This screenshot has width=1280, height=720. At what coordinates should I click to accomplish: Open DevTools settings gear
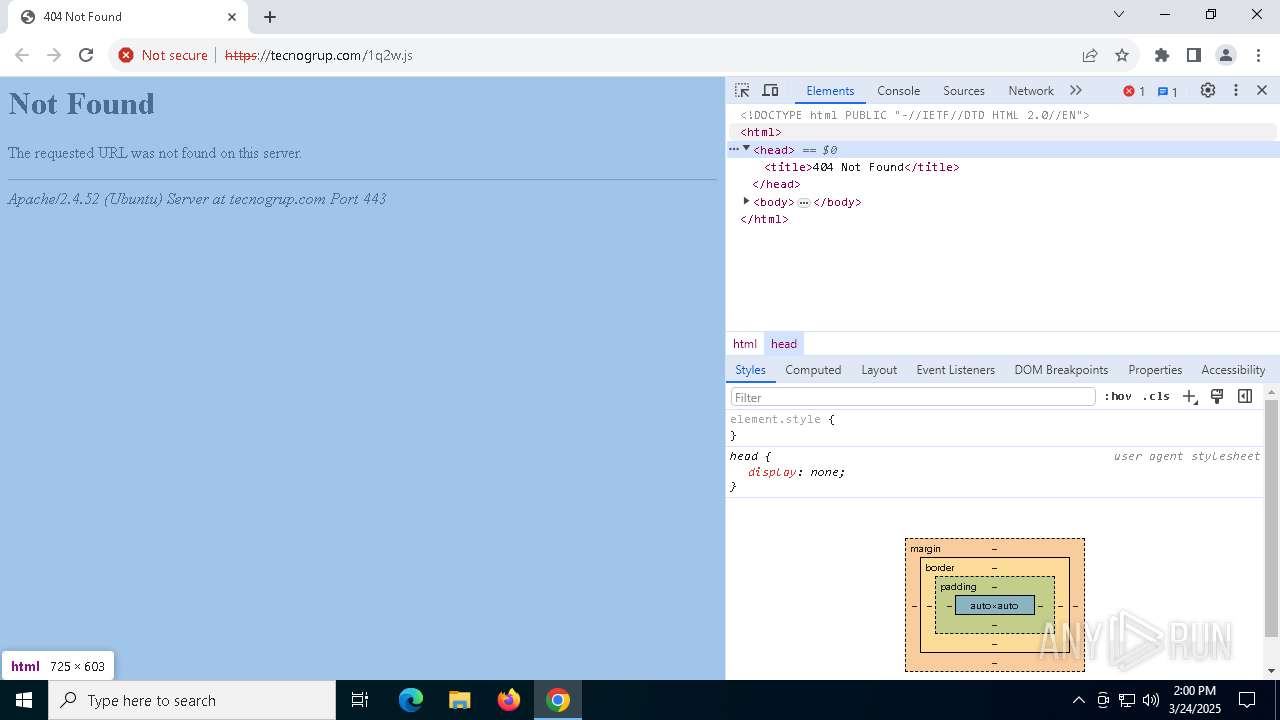pos(1208,90)
